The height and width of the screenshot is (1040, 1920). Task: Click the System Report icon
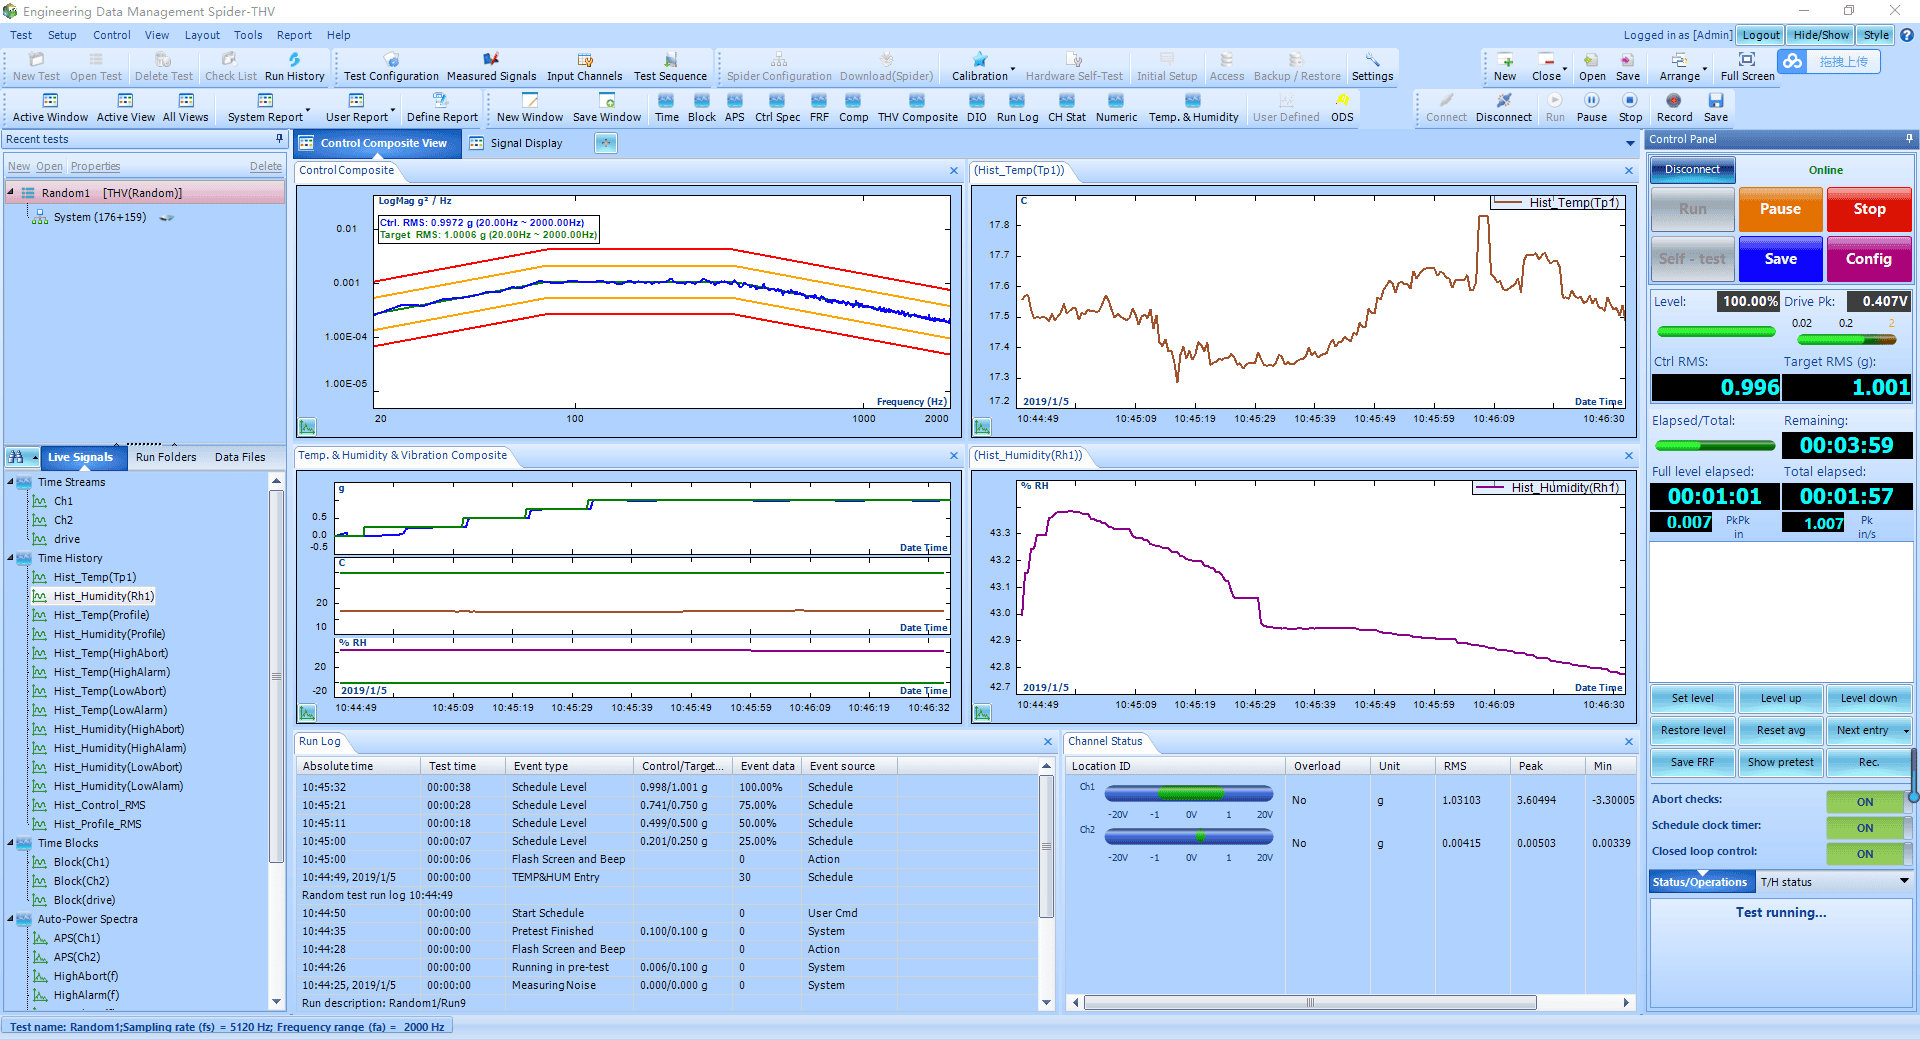point(265,107)
